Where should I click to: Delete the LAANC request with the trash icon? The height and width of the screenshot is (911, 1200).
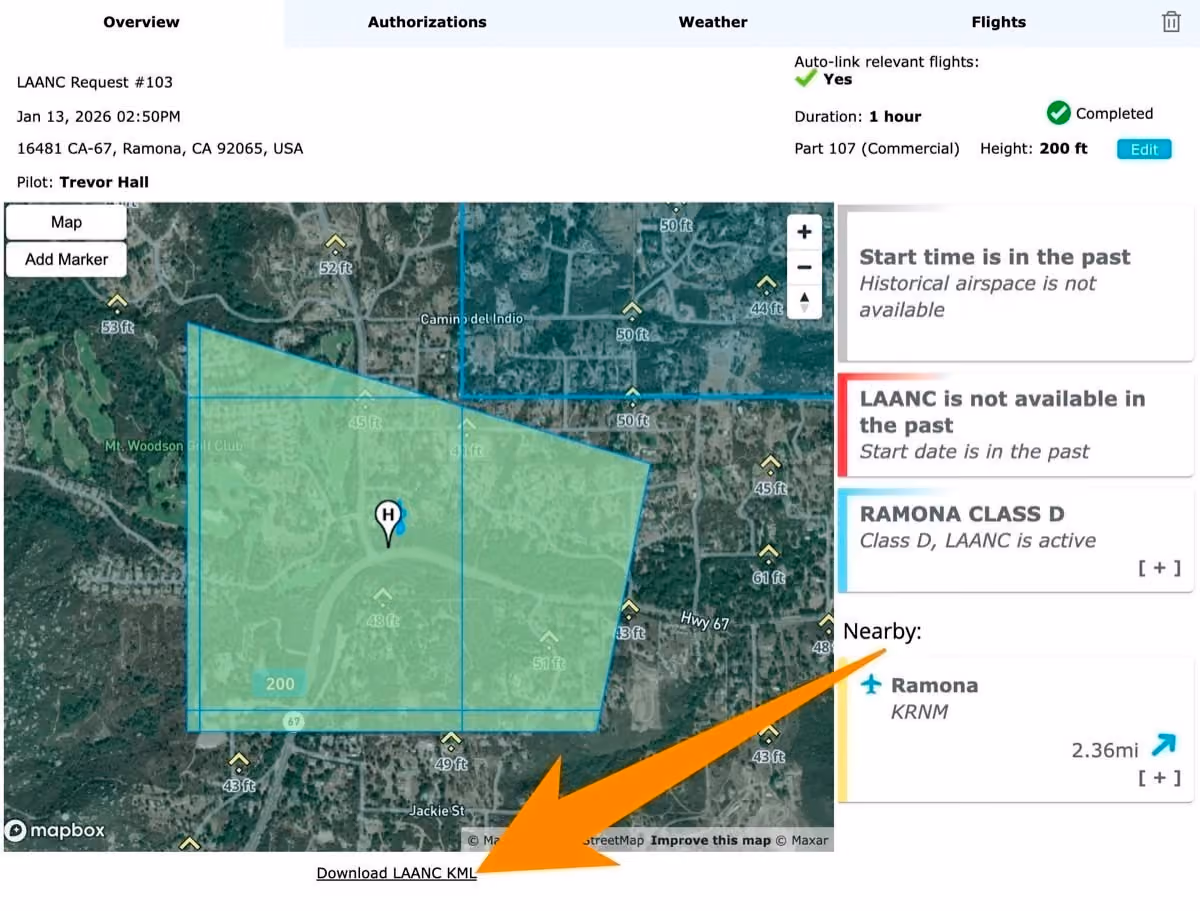[x=1171, y=22]
